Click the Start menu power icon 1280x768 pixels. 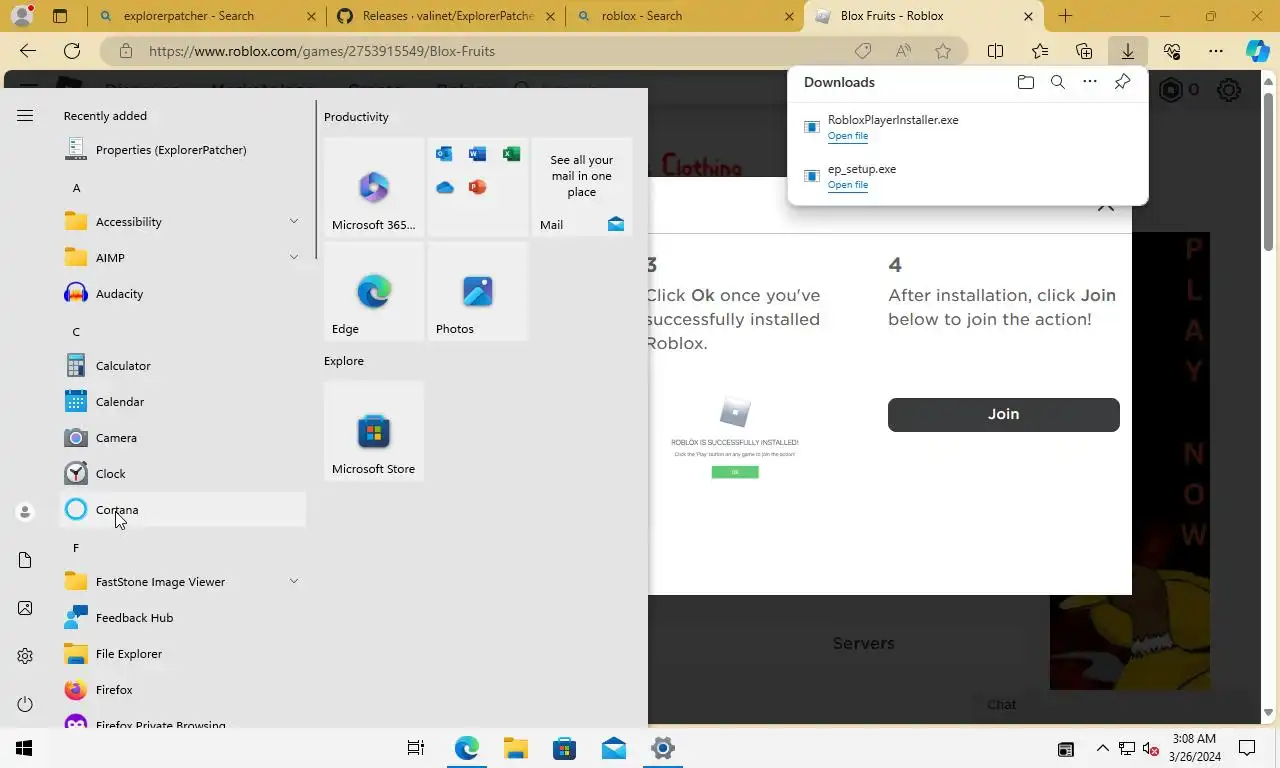coord(25,704)
